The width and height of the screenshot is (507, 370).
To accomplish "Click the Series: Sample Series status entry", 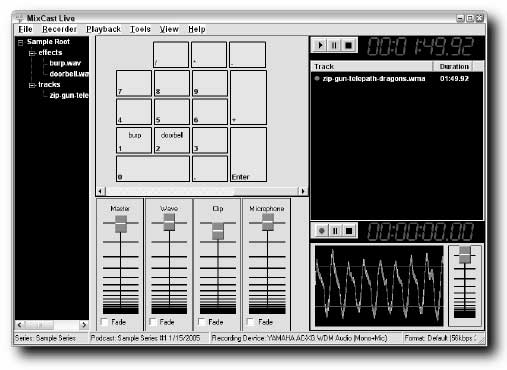I will 51,338.
